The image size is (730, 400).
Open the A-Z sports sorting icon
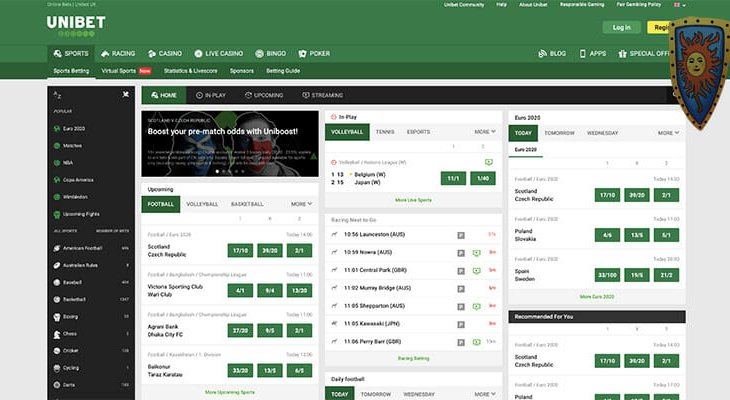coord(57,95)
